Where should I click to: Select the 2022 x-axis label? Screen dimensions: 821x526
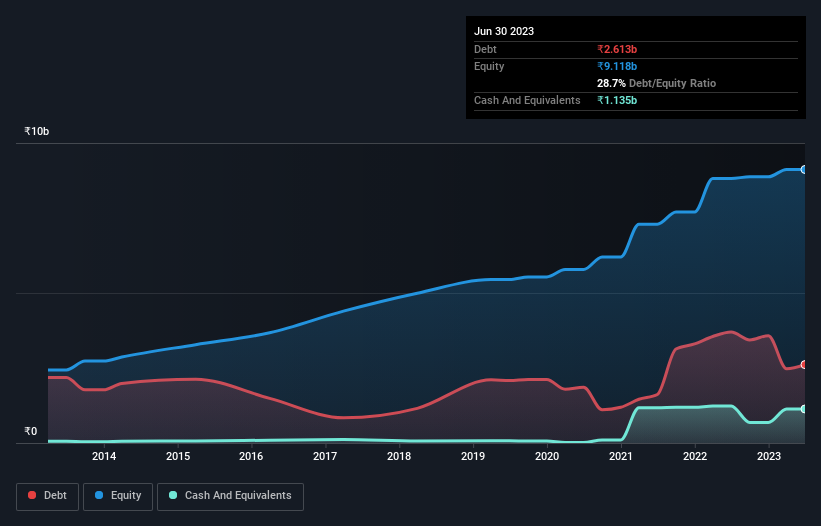695,456
